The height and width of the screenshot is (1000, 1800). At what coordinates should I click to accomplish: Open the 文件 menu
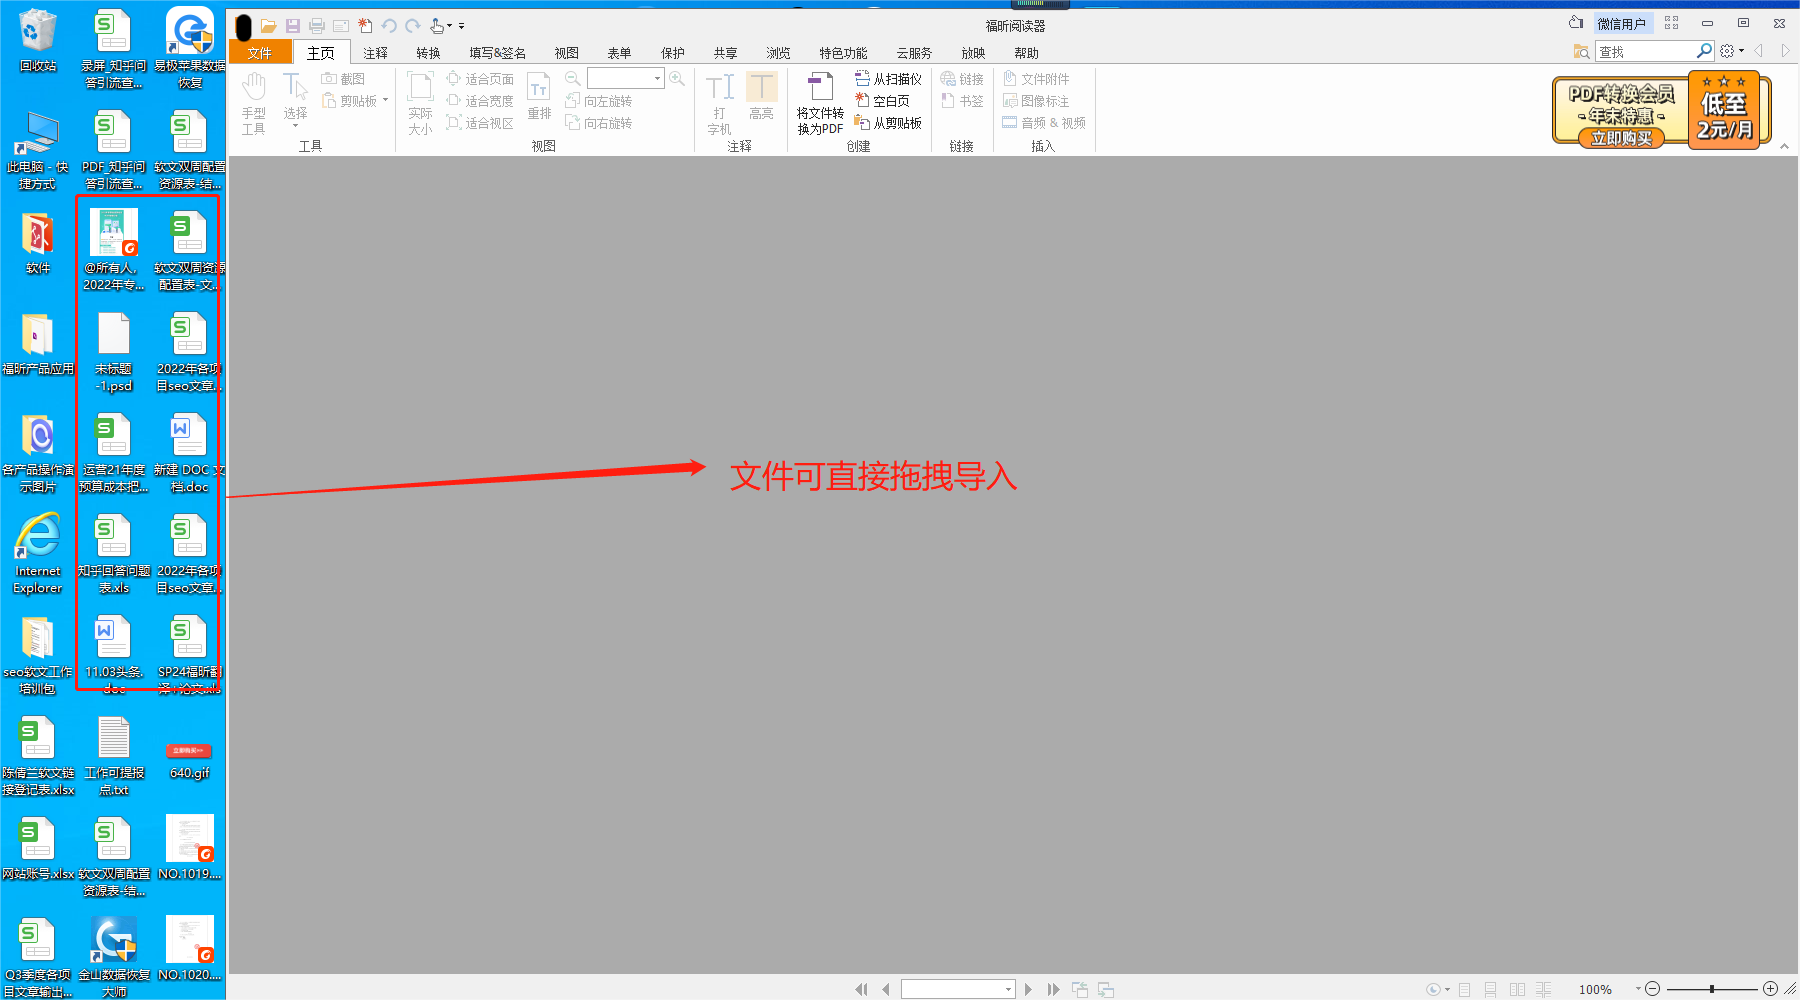pyautogui.click(x=260, y=52)
